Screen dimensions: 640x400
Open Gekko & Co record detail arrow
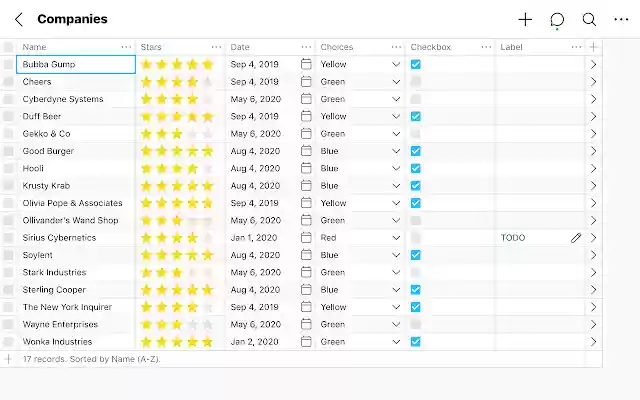[593, 134]
